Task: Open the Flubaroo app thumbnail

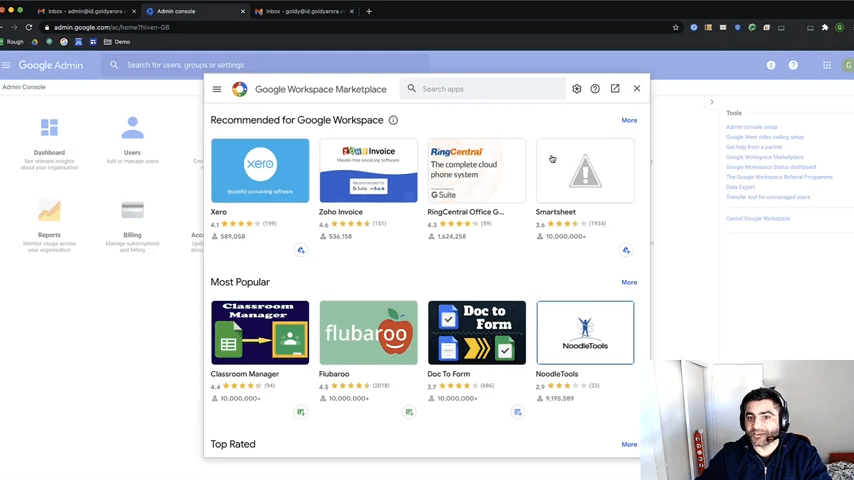Action: [x=368, y=332]
